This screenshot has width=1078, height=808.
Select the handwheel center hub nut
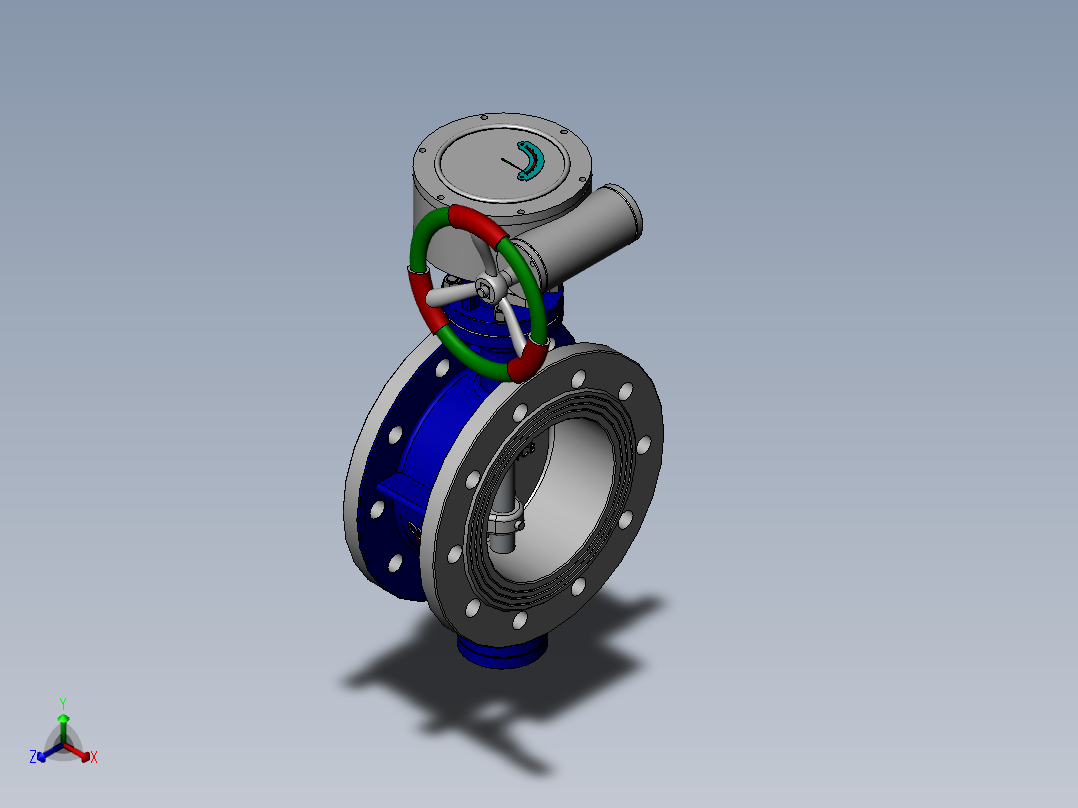[x=487, y=291]
